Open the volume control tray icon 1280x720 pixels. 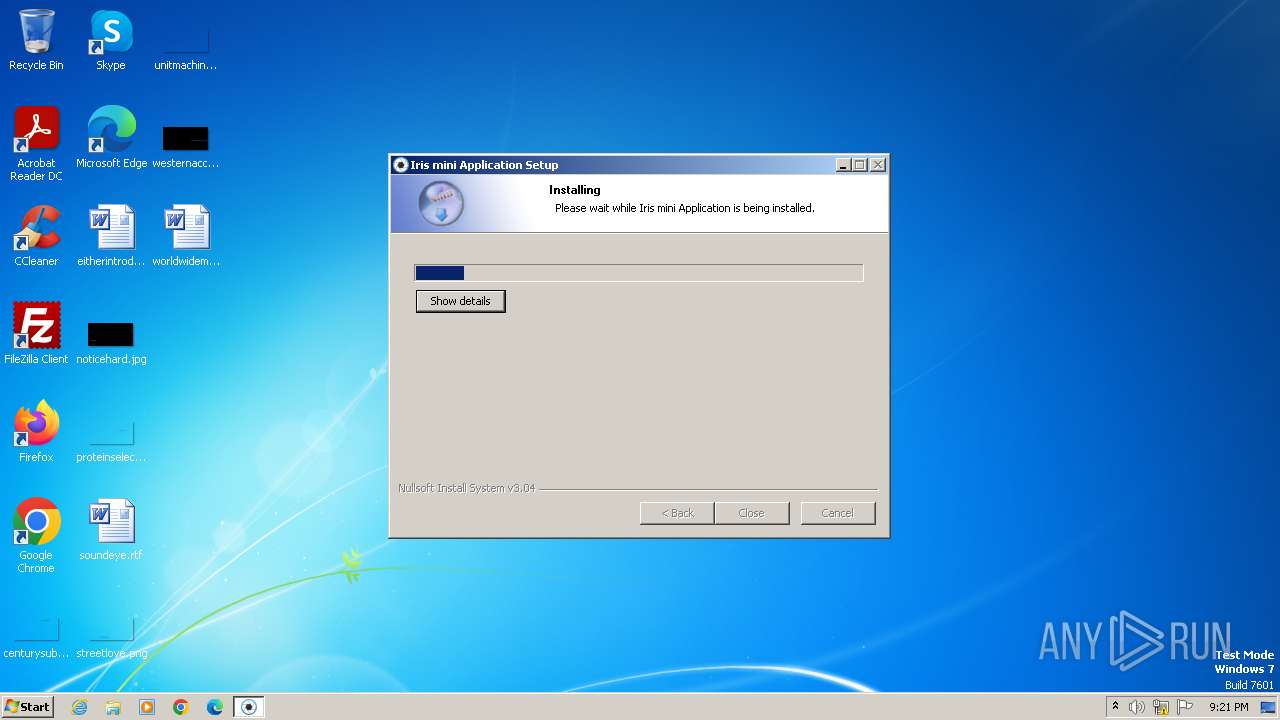[1137, 707]
